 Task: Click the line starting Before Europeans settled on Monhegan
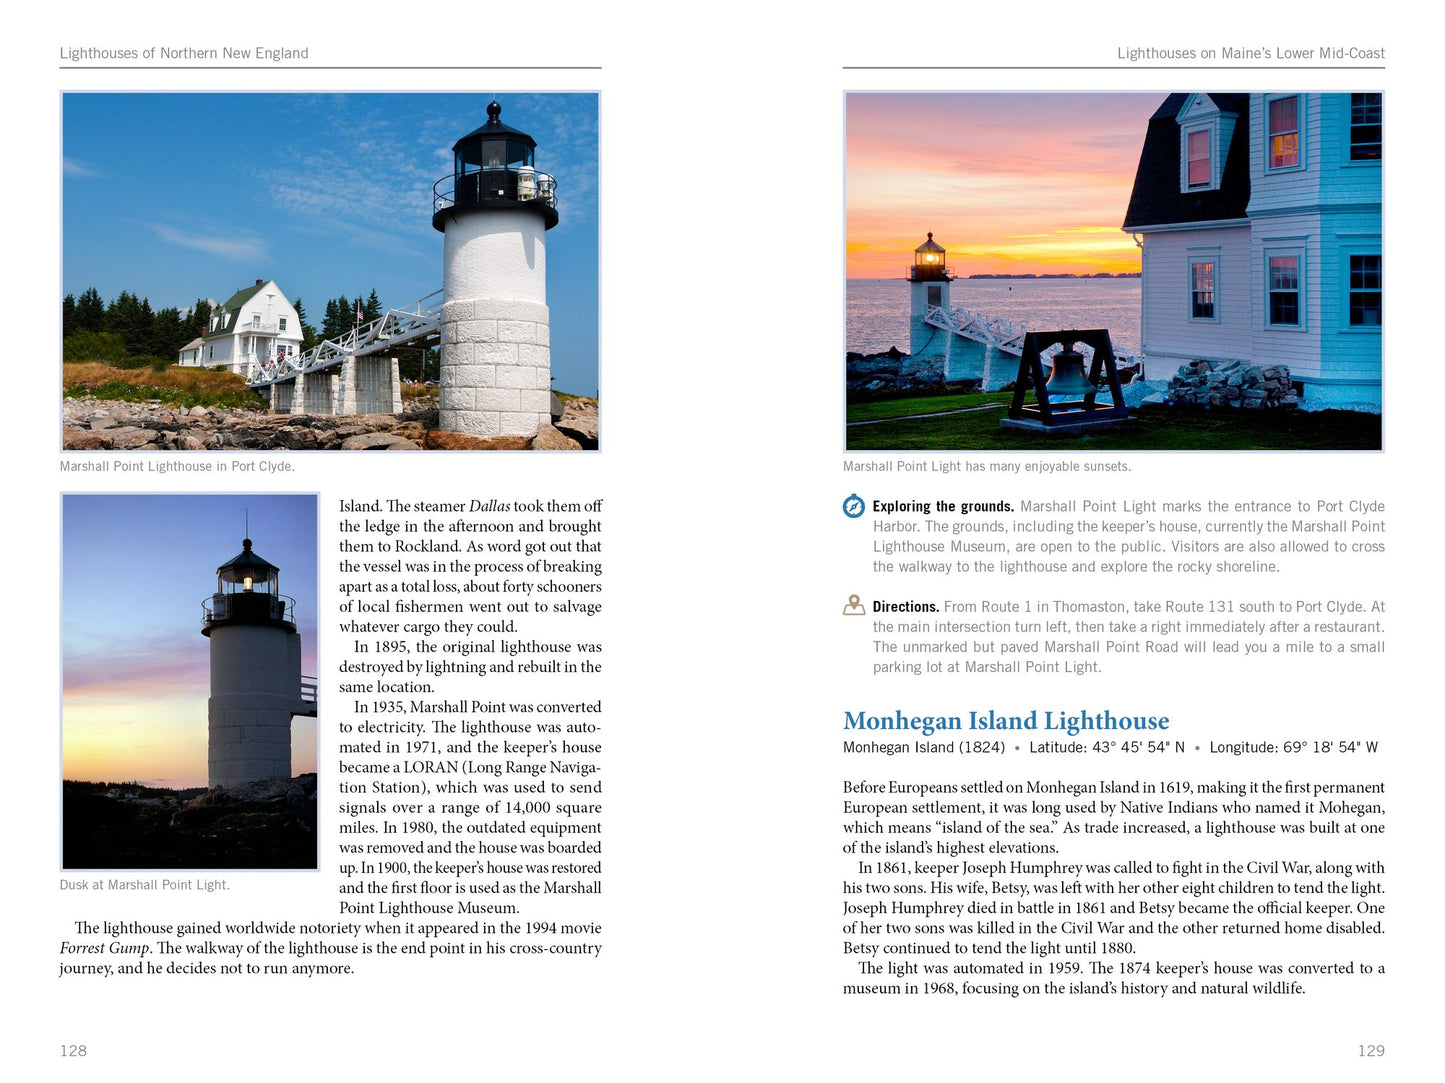1114,787
